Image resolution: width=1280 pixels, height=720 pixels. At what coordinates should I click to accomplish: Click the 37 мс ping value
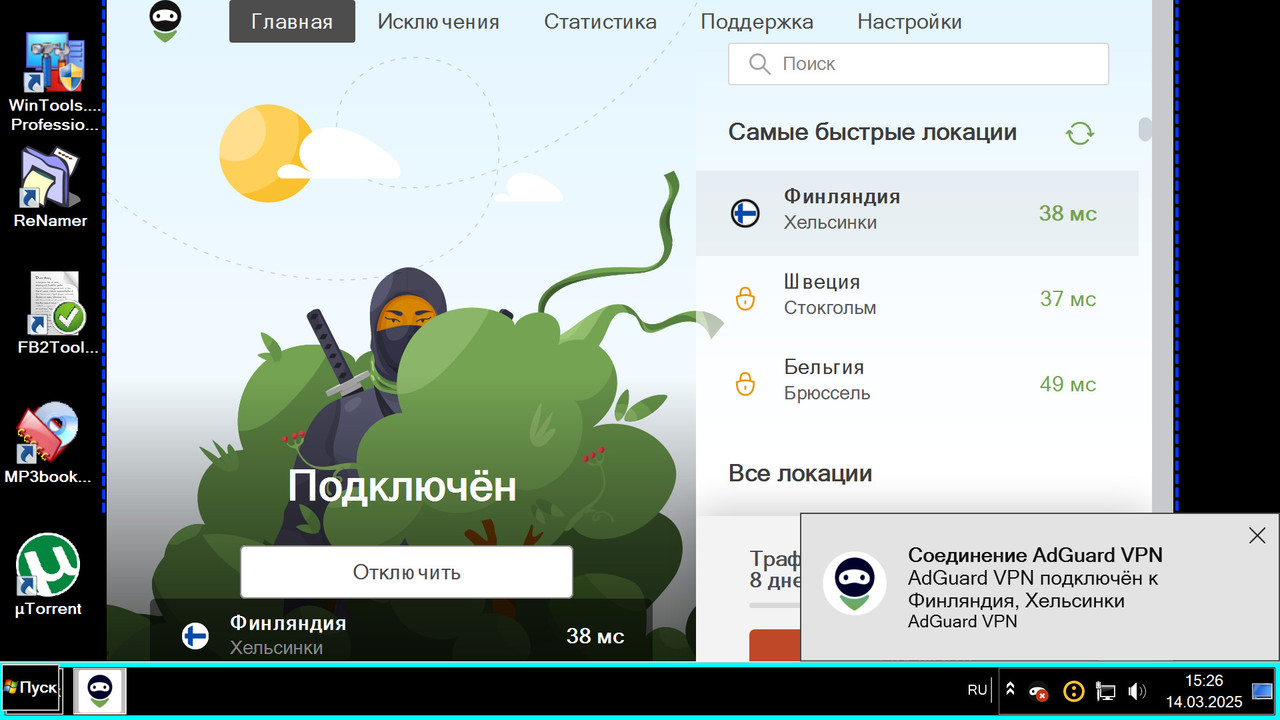click(1068, 299)
